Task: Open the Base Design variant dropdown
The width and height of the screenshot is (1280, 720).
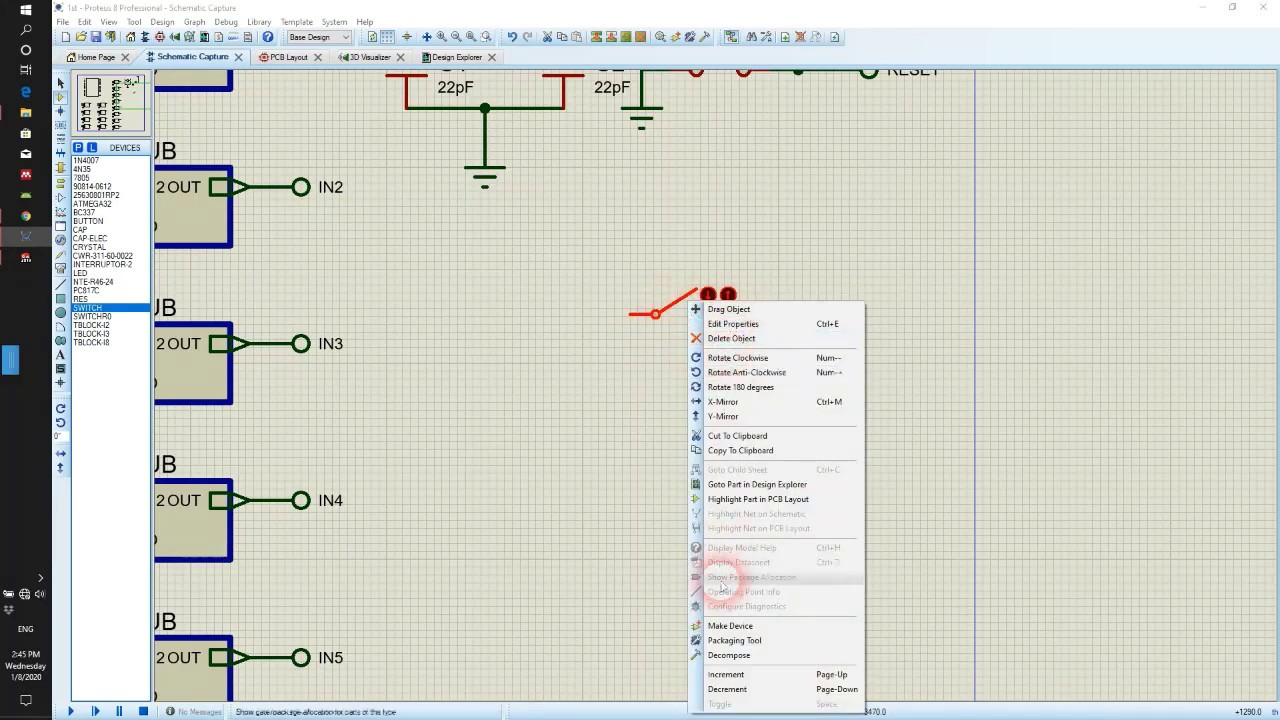Action: (x=320, y=37)
